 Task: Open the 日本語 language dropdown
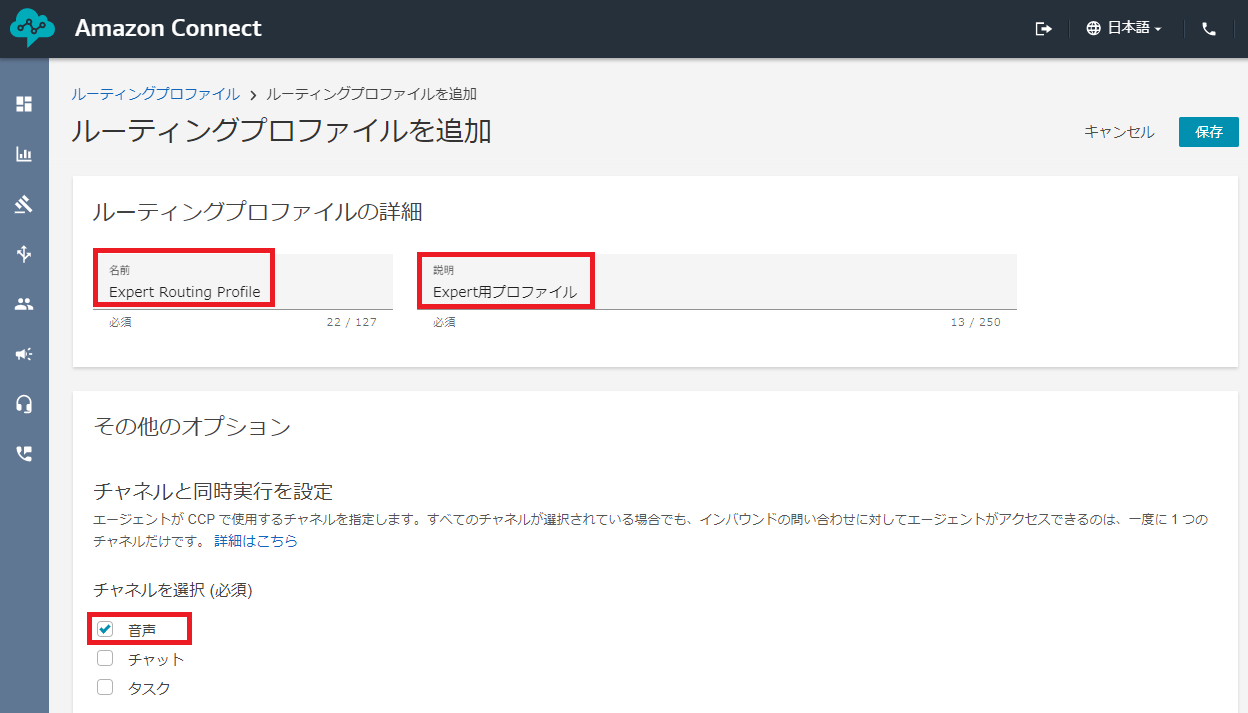(1124, 29)
